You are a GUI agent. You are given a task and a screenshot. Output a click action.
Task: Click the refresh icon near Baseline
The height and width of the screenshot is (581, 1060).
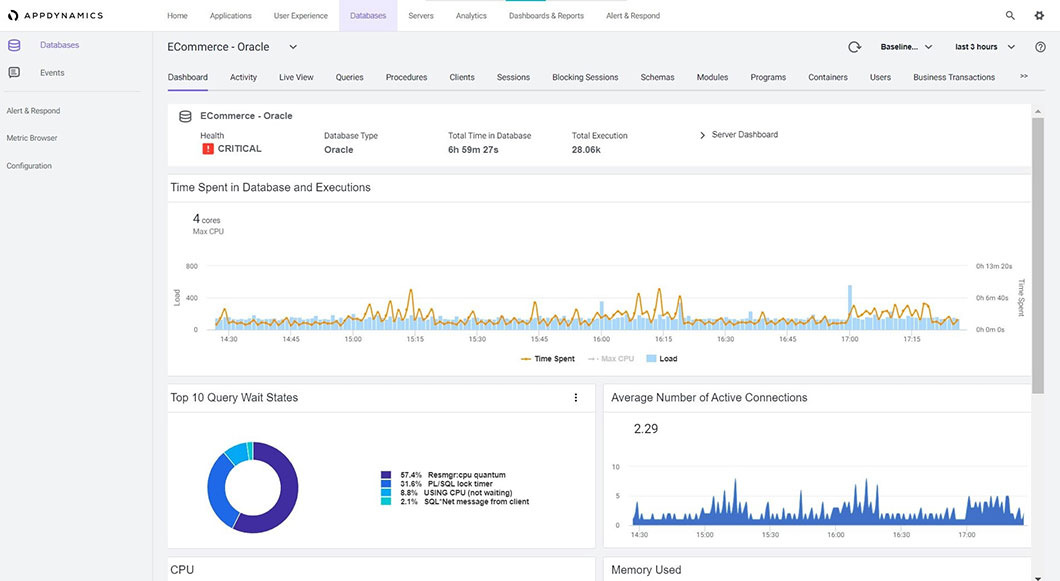[x=854, y=47]
